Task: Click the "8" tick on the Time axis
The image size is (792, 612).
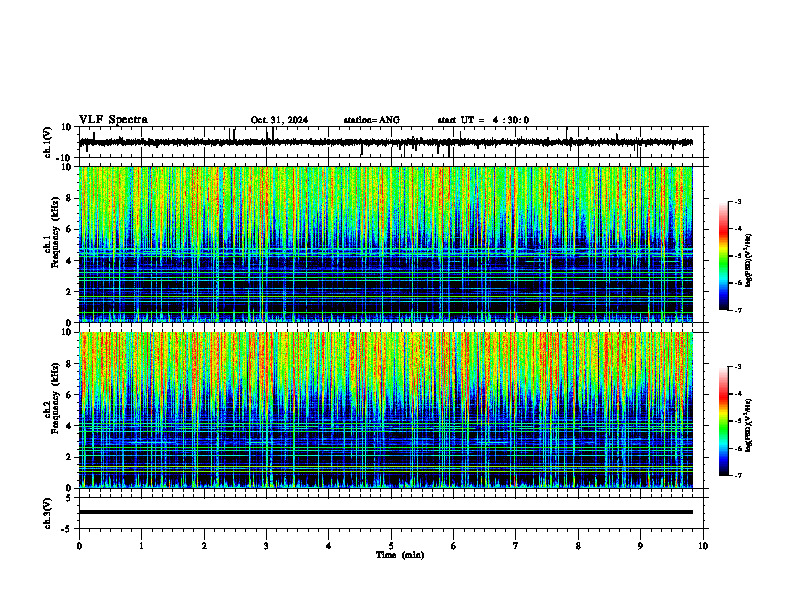Action: 578,546
